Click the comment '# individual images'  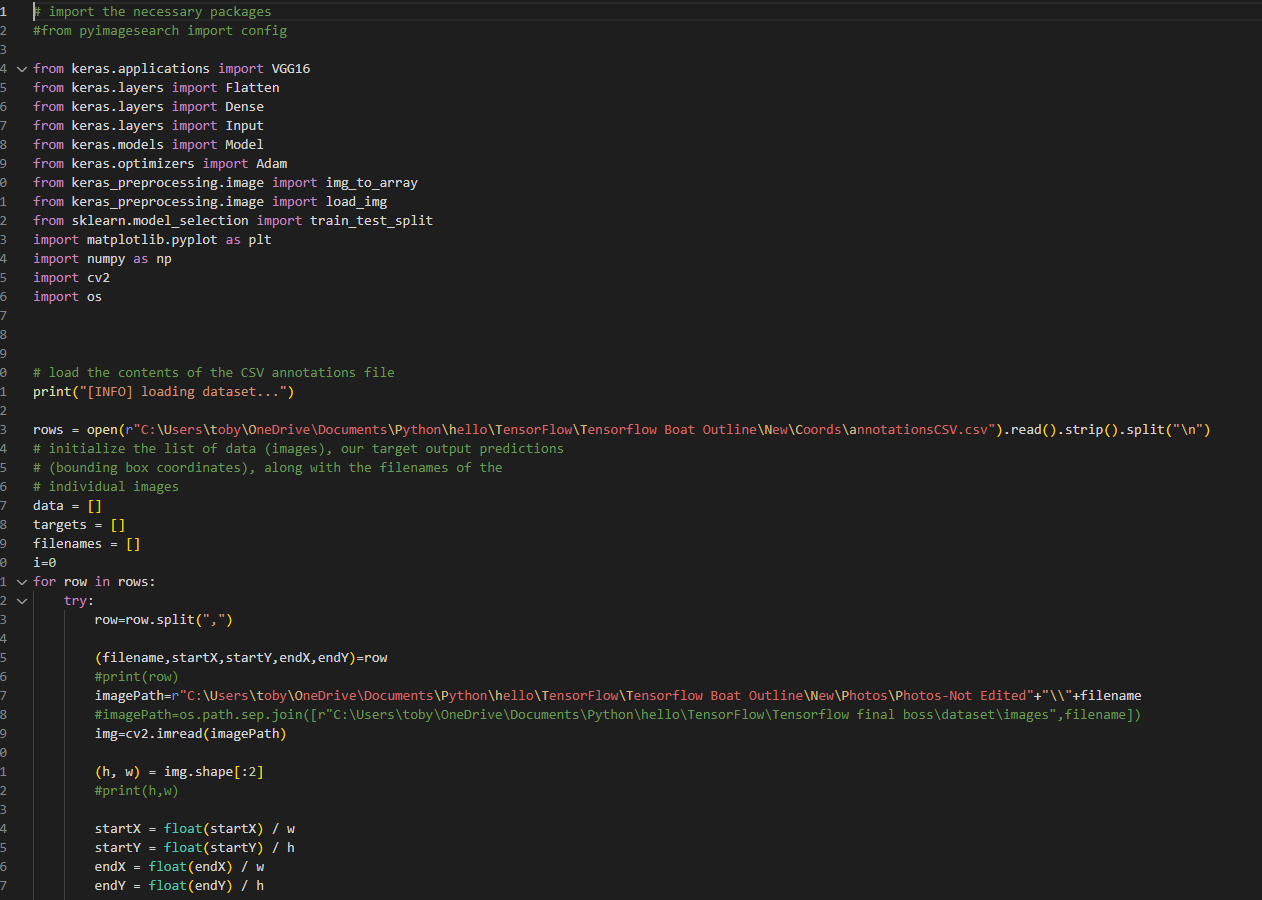pyautogui.click(x=106, y=487)
